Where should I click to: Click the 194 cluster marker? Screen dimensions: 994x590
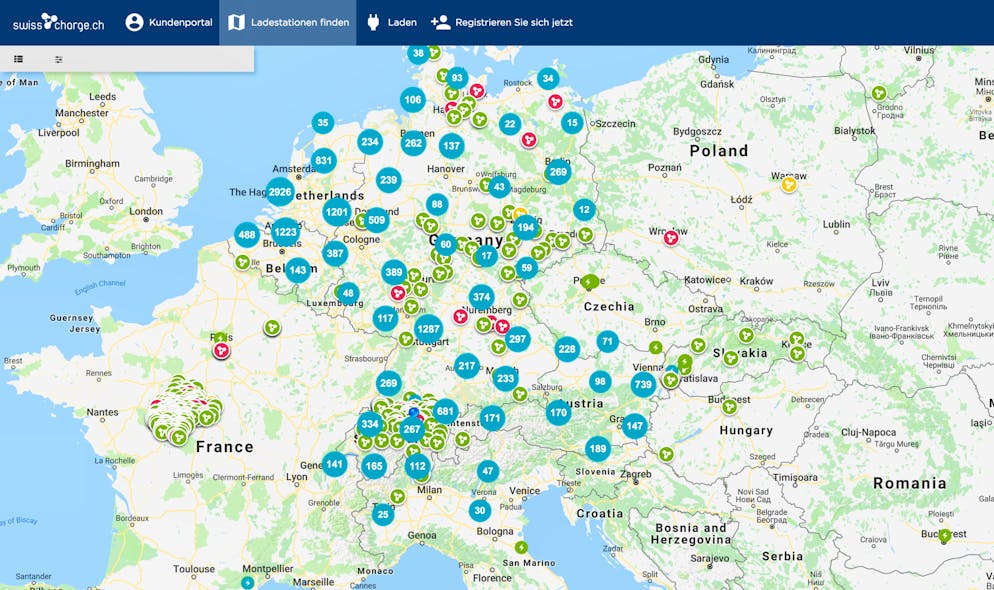tap(525, 228)
